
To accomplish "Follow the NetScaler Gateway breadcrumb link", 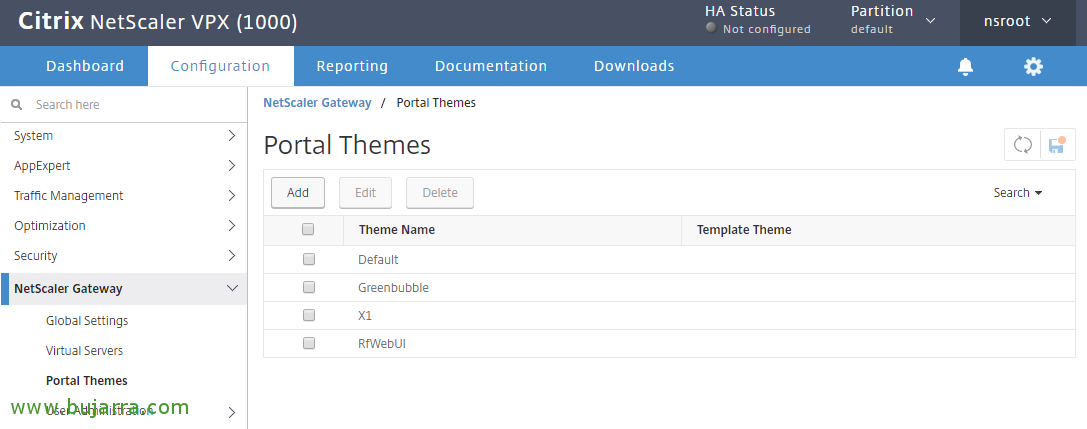I will pyautogui.click(x=318, y=103).
